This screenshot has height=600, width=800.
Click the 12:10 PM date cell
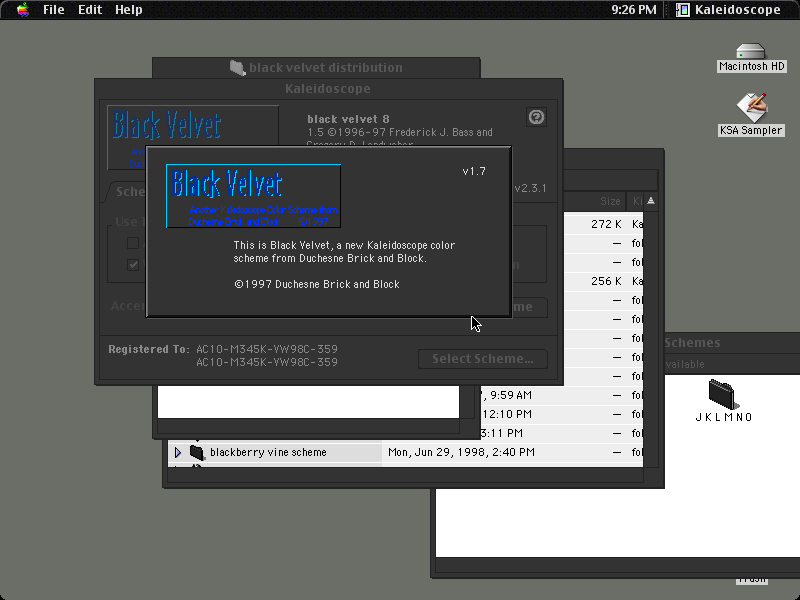pyautogui.click(x=507, y=414)
